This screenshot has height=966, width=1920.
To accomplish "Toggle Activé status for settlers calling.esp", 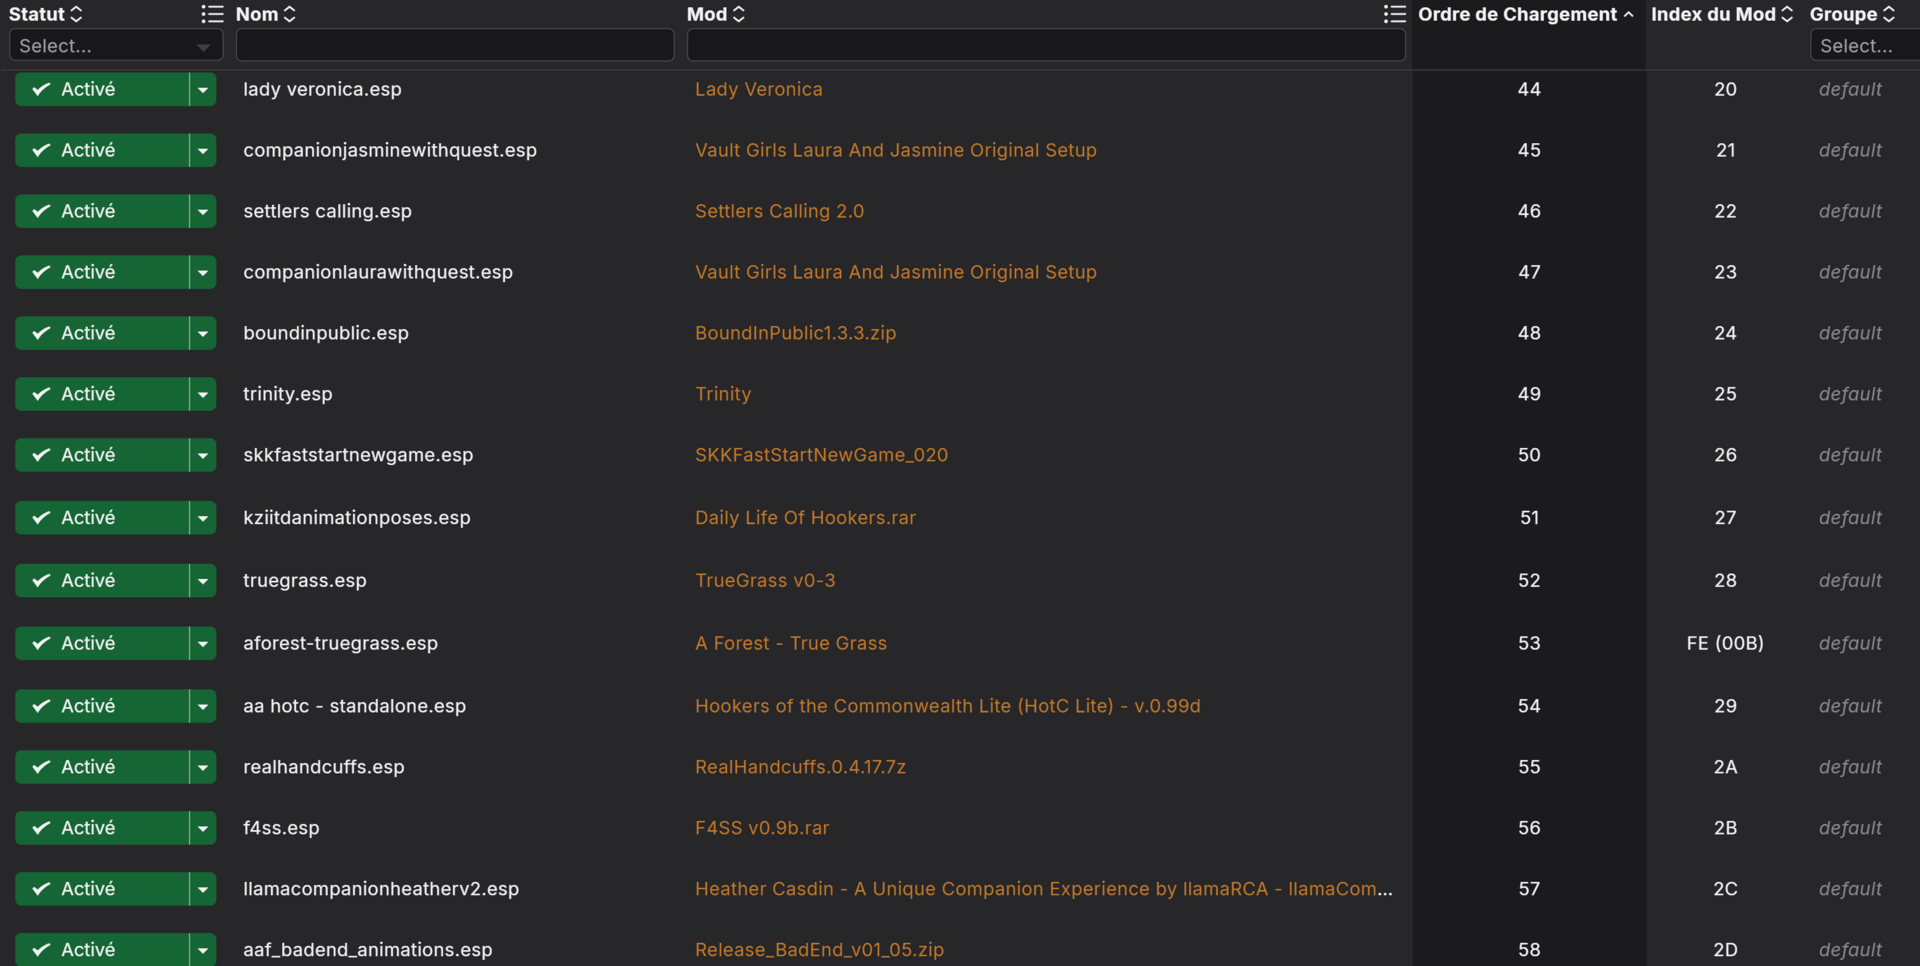I will pyautogui.click(x=102, y=211).
